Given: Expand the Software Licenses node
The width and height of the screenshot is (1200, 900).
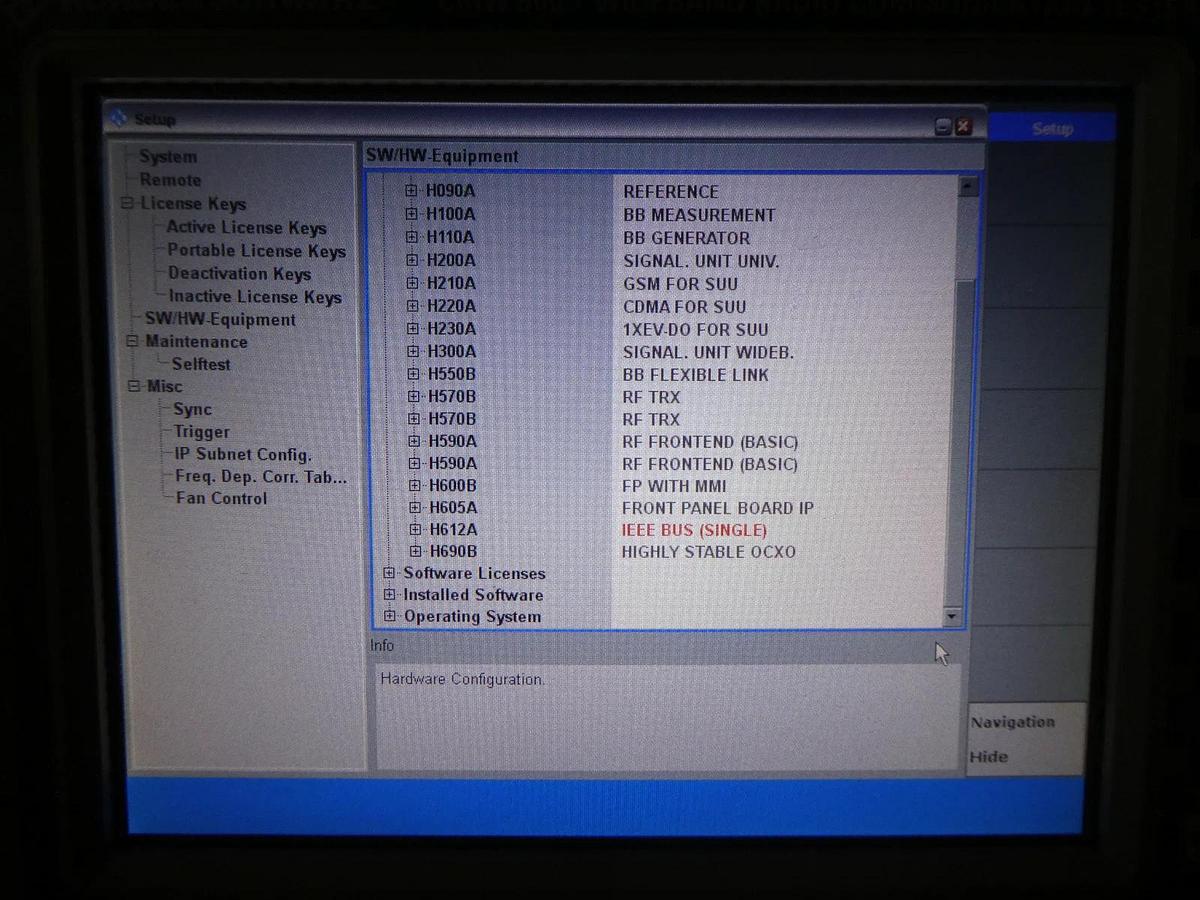Looking at the screenshot, I should (390, 573).
